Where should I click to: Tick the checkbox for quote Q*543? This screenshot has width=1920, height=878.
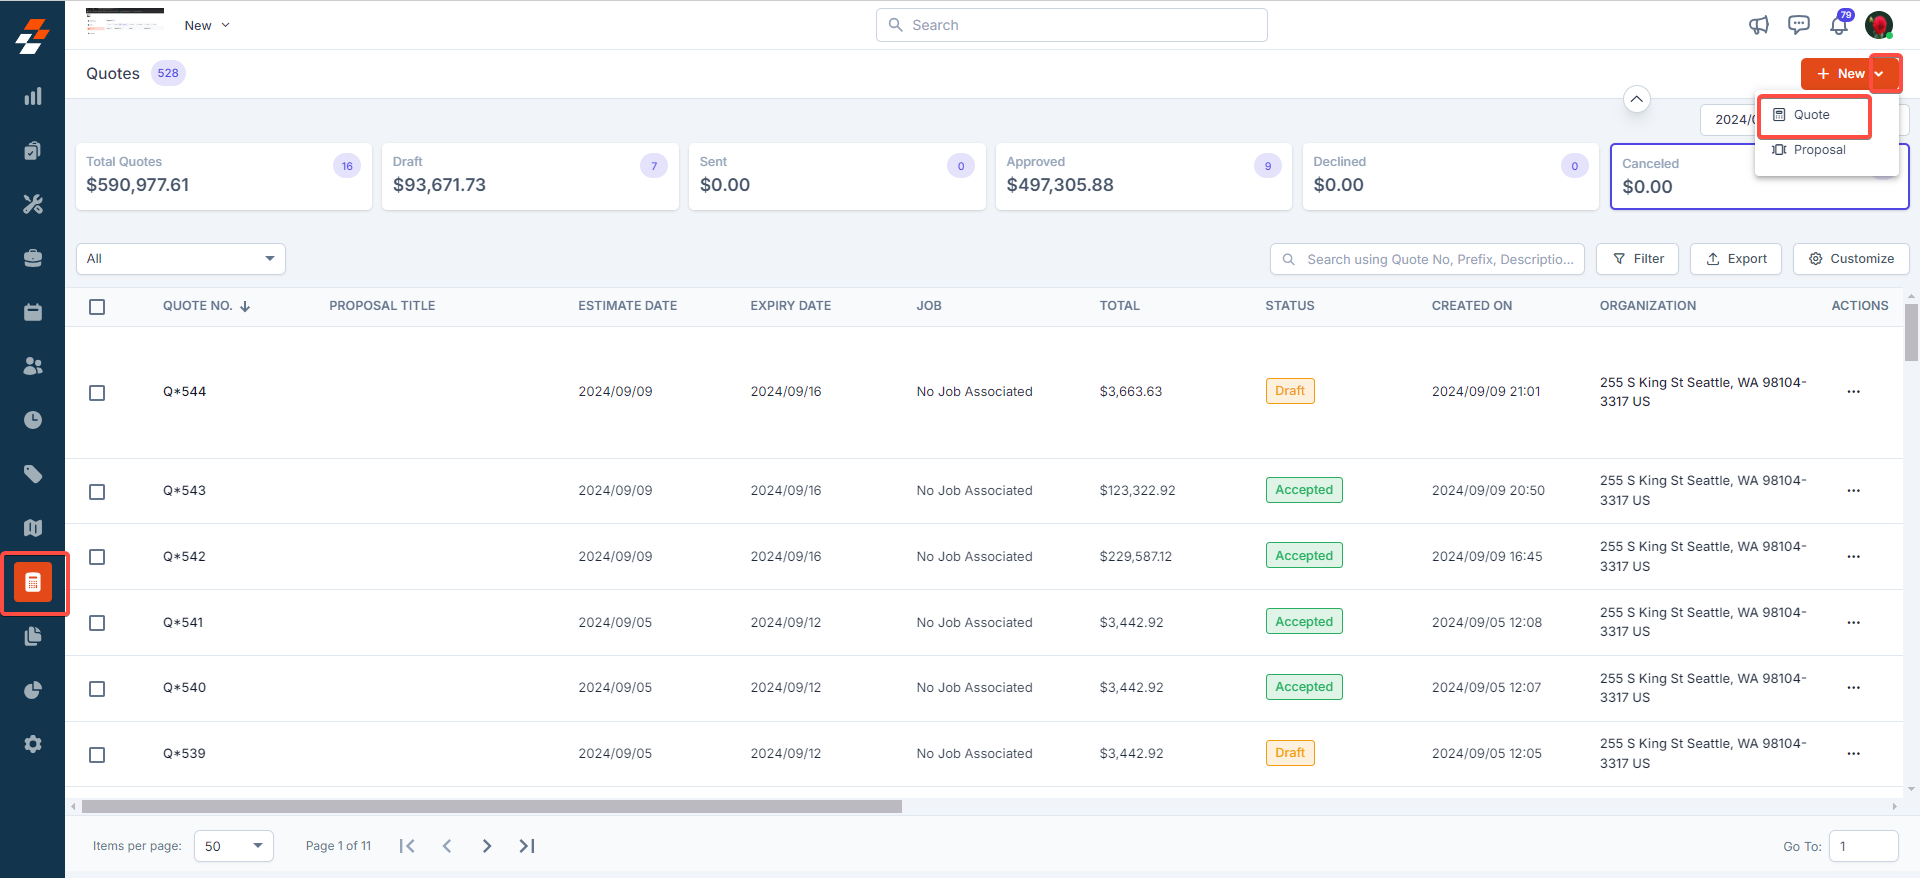coord(97,492)
